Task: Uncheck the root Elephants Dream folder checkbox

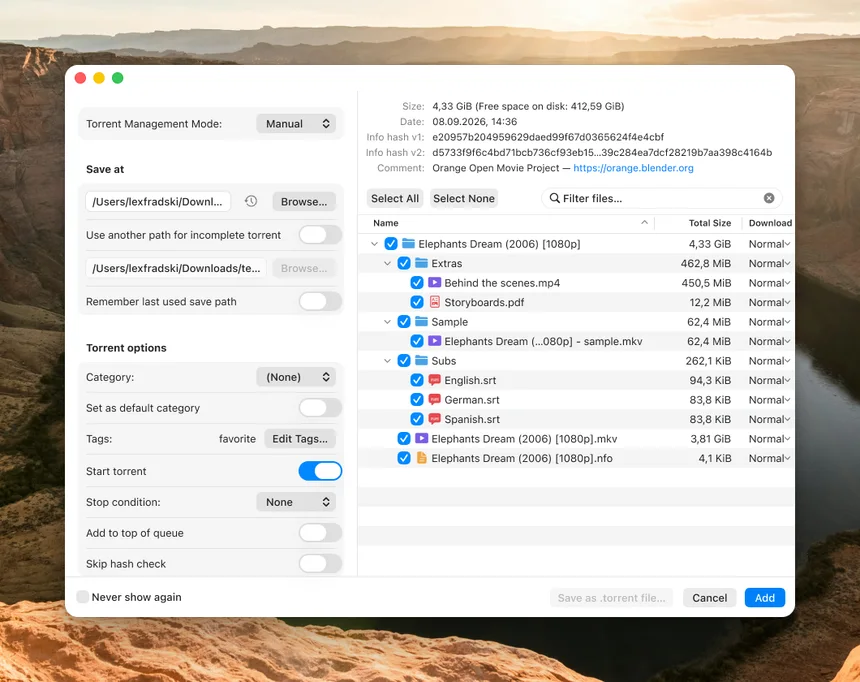Action: 391,244
